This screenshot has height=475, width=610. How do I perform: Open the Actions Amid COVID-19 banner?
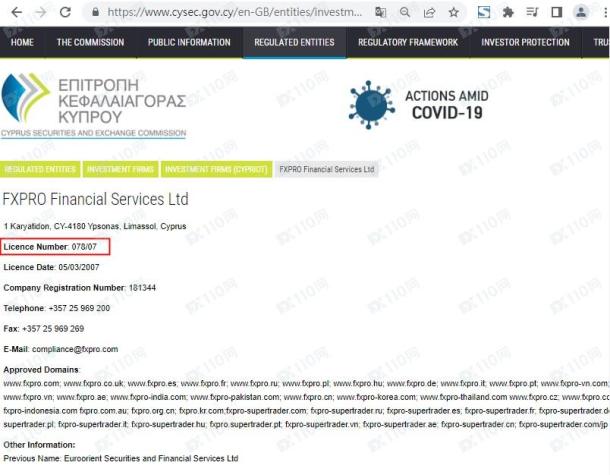tap(419, 105)
